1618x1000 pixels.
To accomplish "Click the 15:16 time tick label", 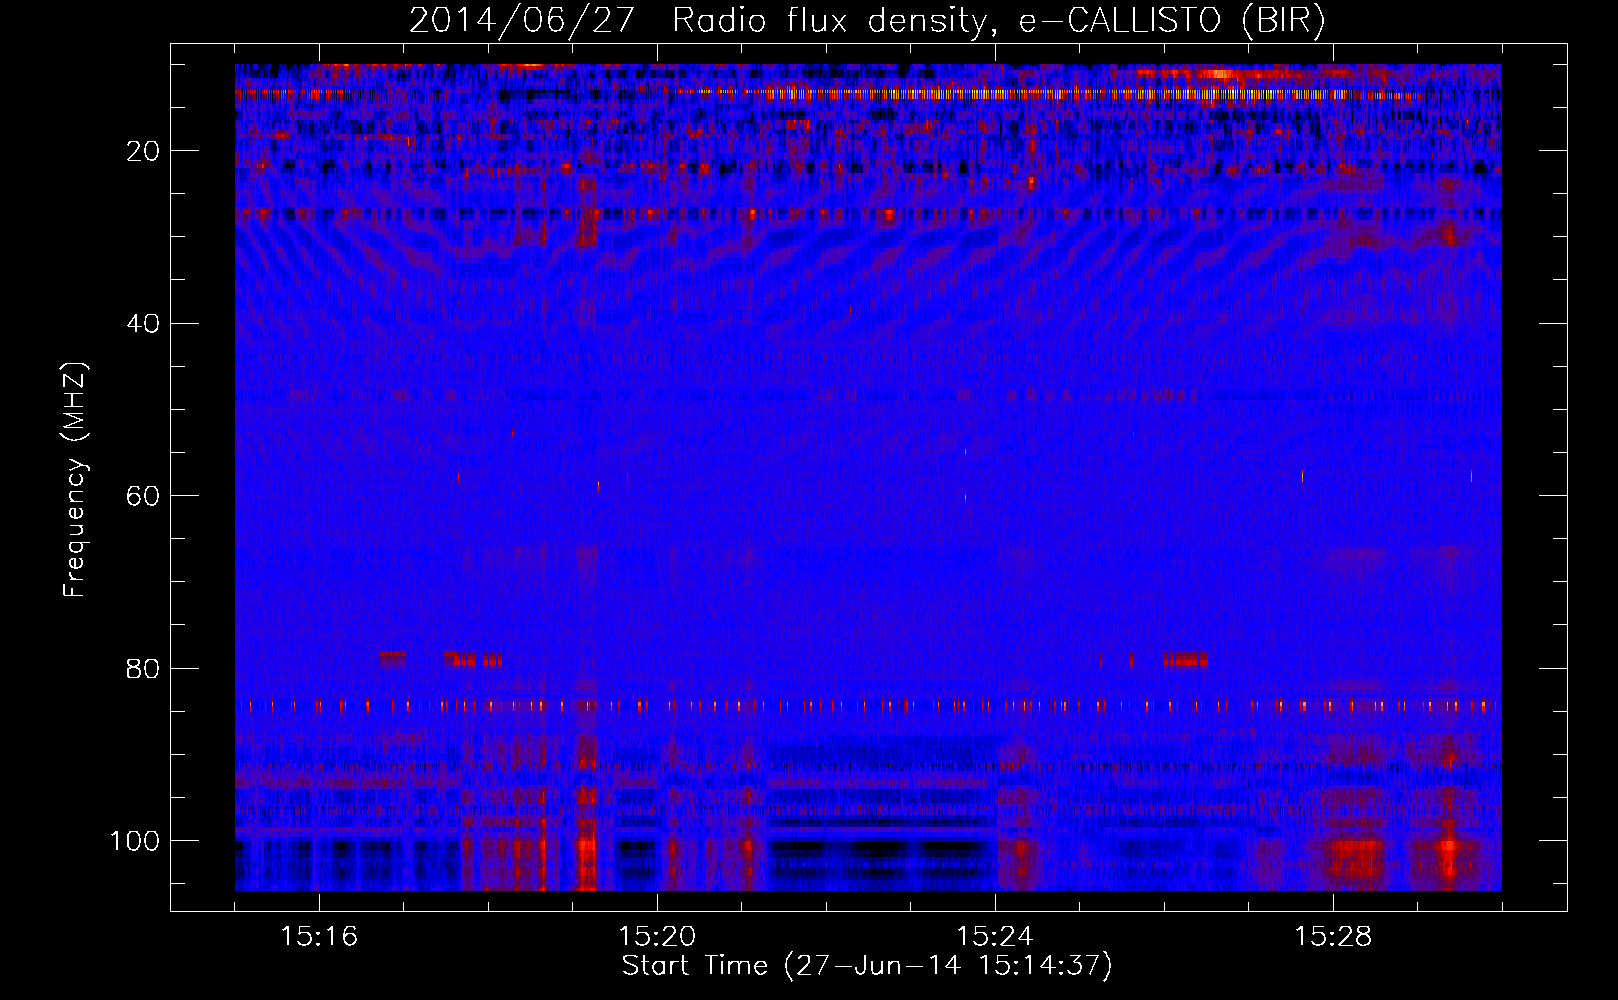I will [319, 937].
